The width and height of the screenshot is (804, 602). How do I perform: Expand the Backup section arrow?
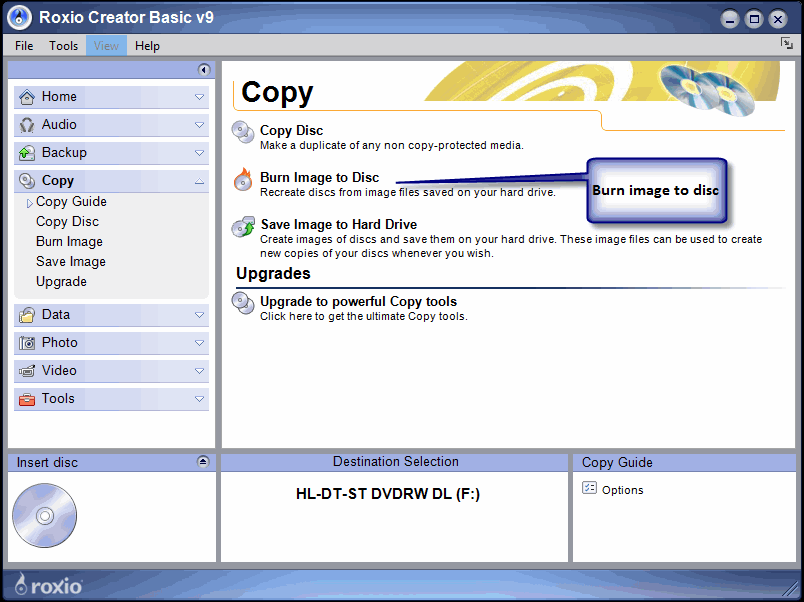[x=199, y=153]
